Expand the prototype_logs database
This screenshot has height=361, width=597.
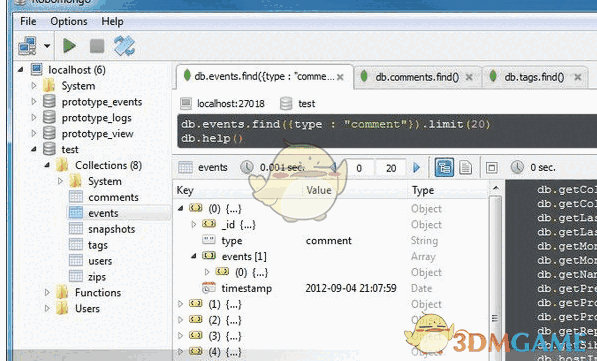[34, 118]
